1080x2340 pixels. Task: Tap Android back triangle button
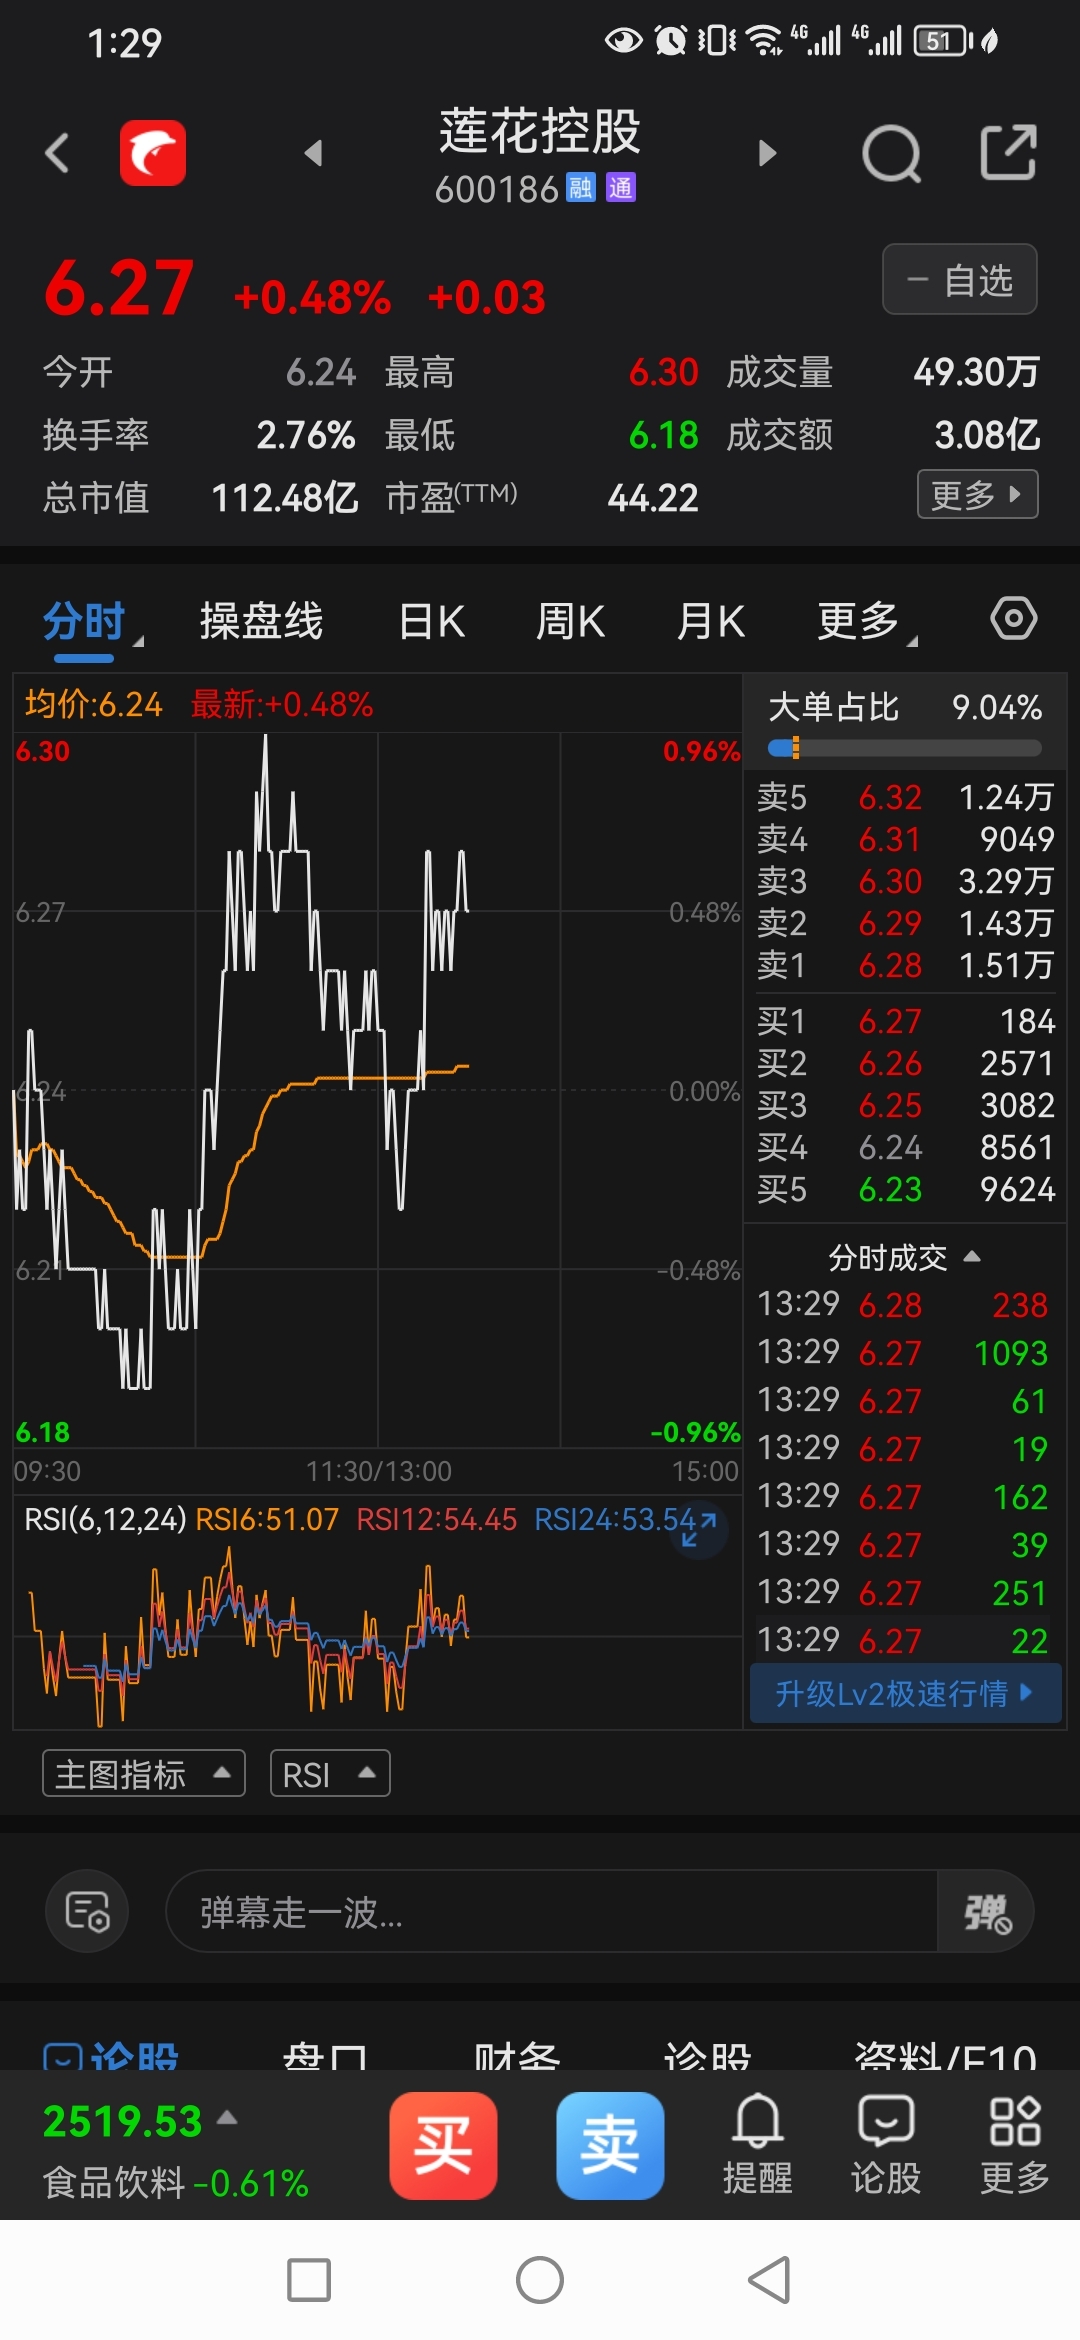(769, 2281)
